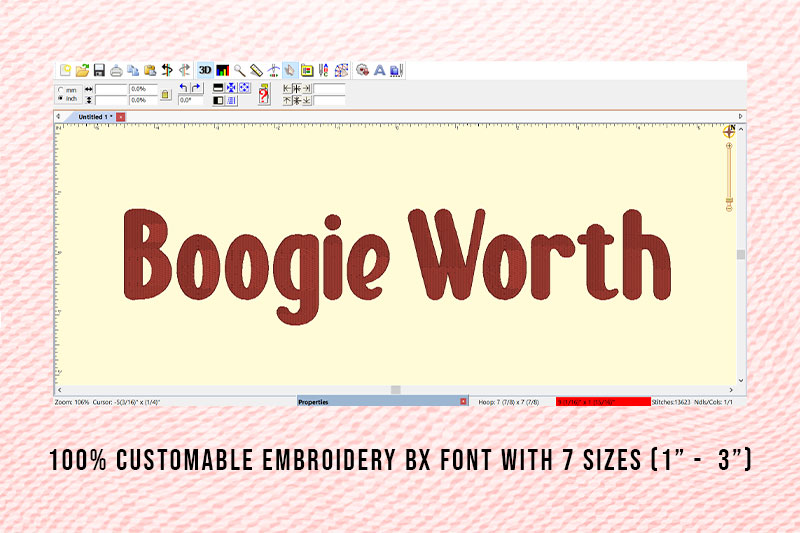Open a file with the folder icon
800x533 pixels.
[x=82, y=70]
